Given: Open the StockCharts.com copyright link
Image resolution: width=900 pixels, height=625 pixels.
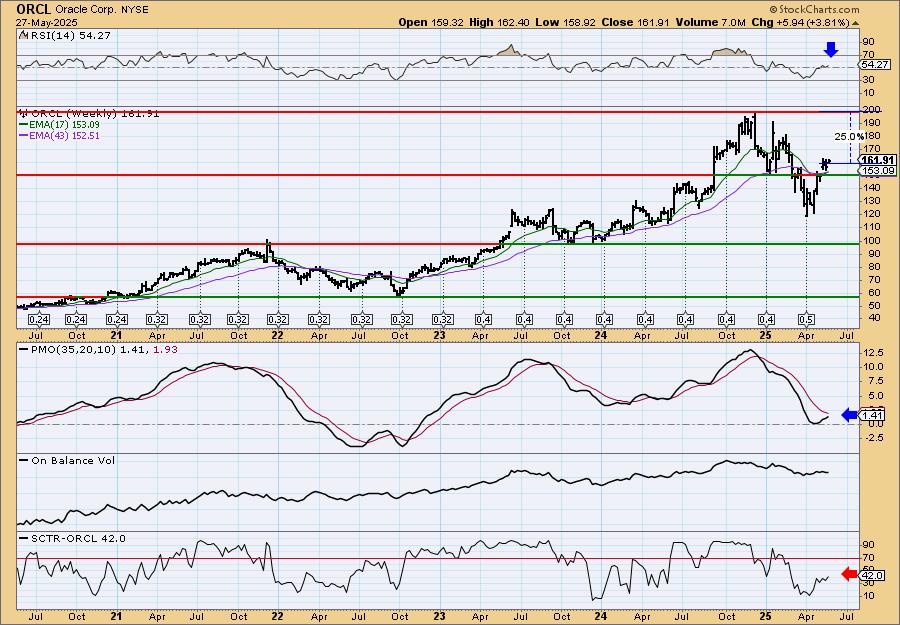Looking at the screenshot, I should click(814, 9).
